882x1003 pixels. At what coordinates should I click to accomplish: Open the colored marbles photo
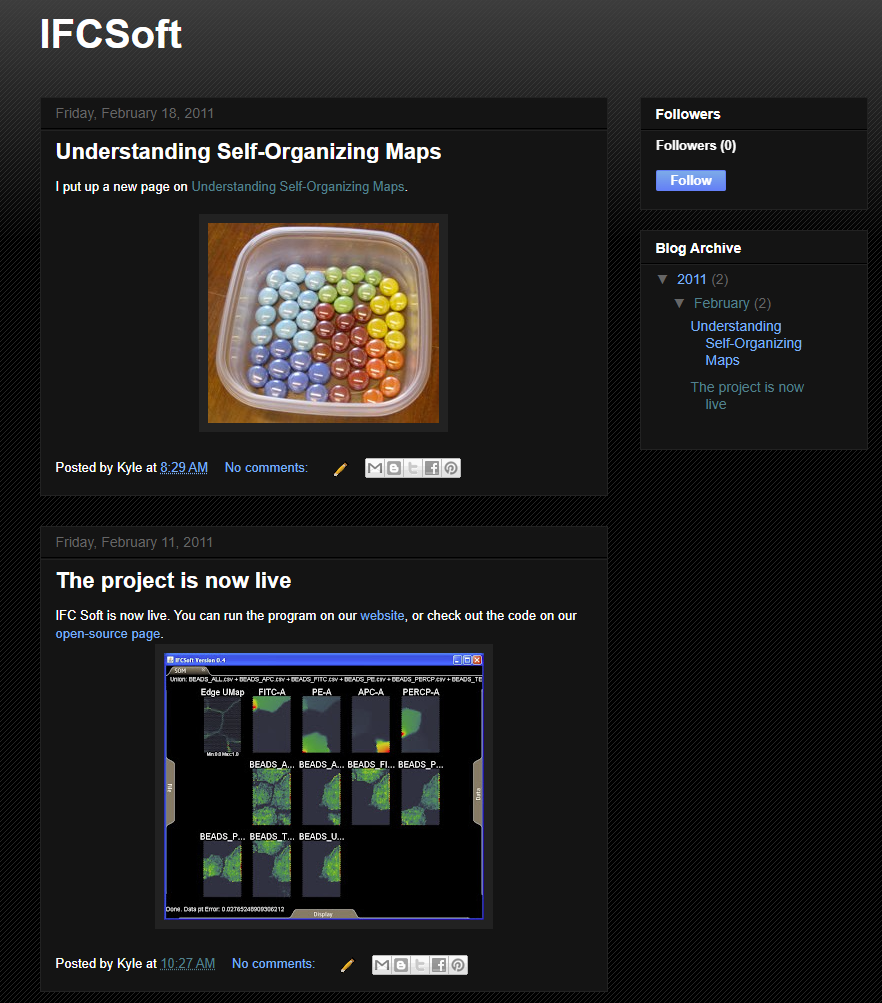click(x=323, y=323)
